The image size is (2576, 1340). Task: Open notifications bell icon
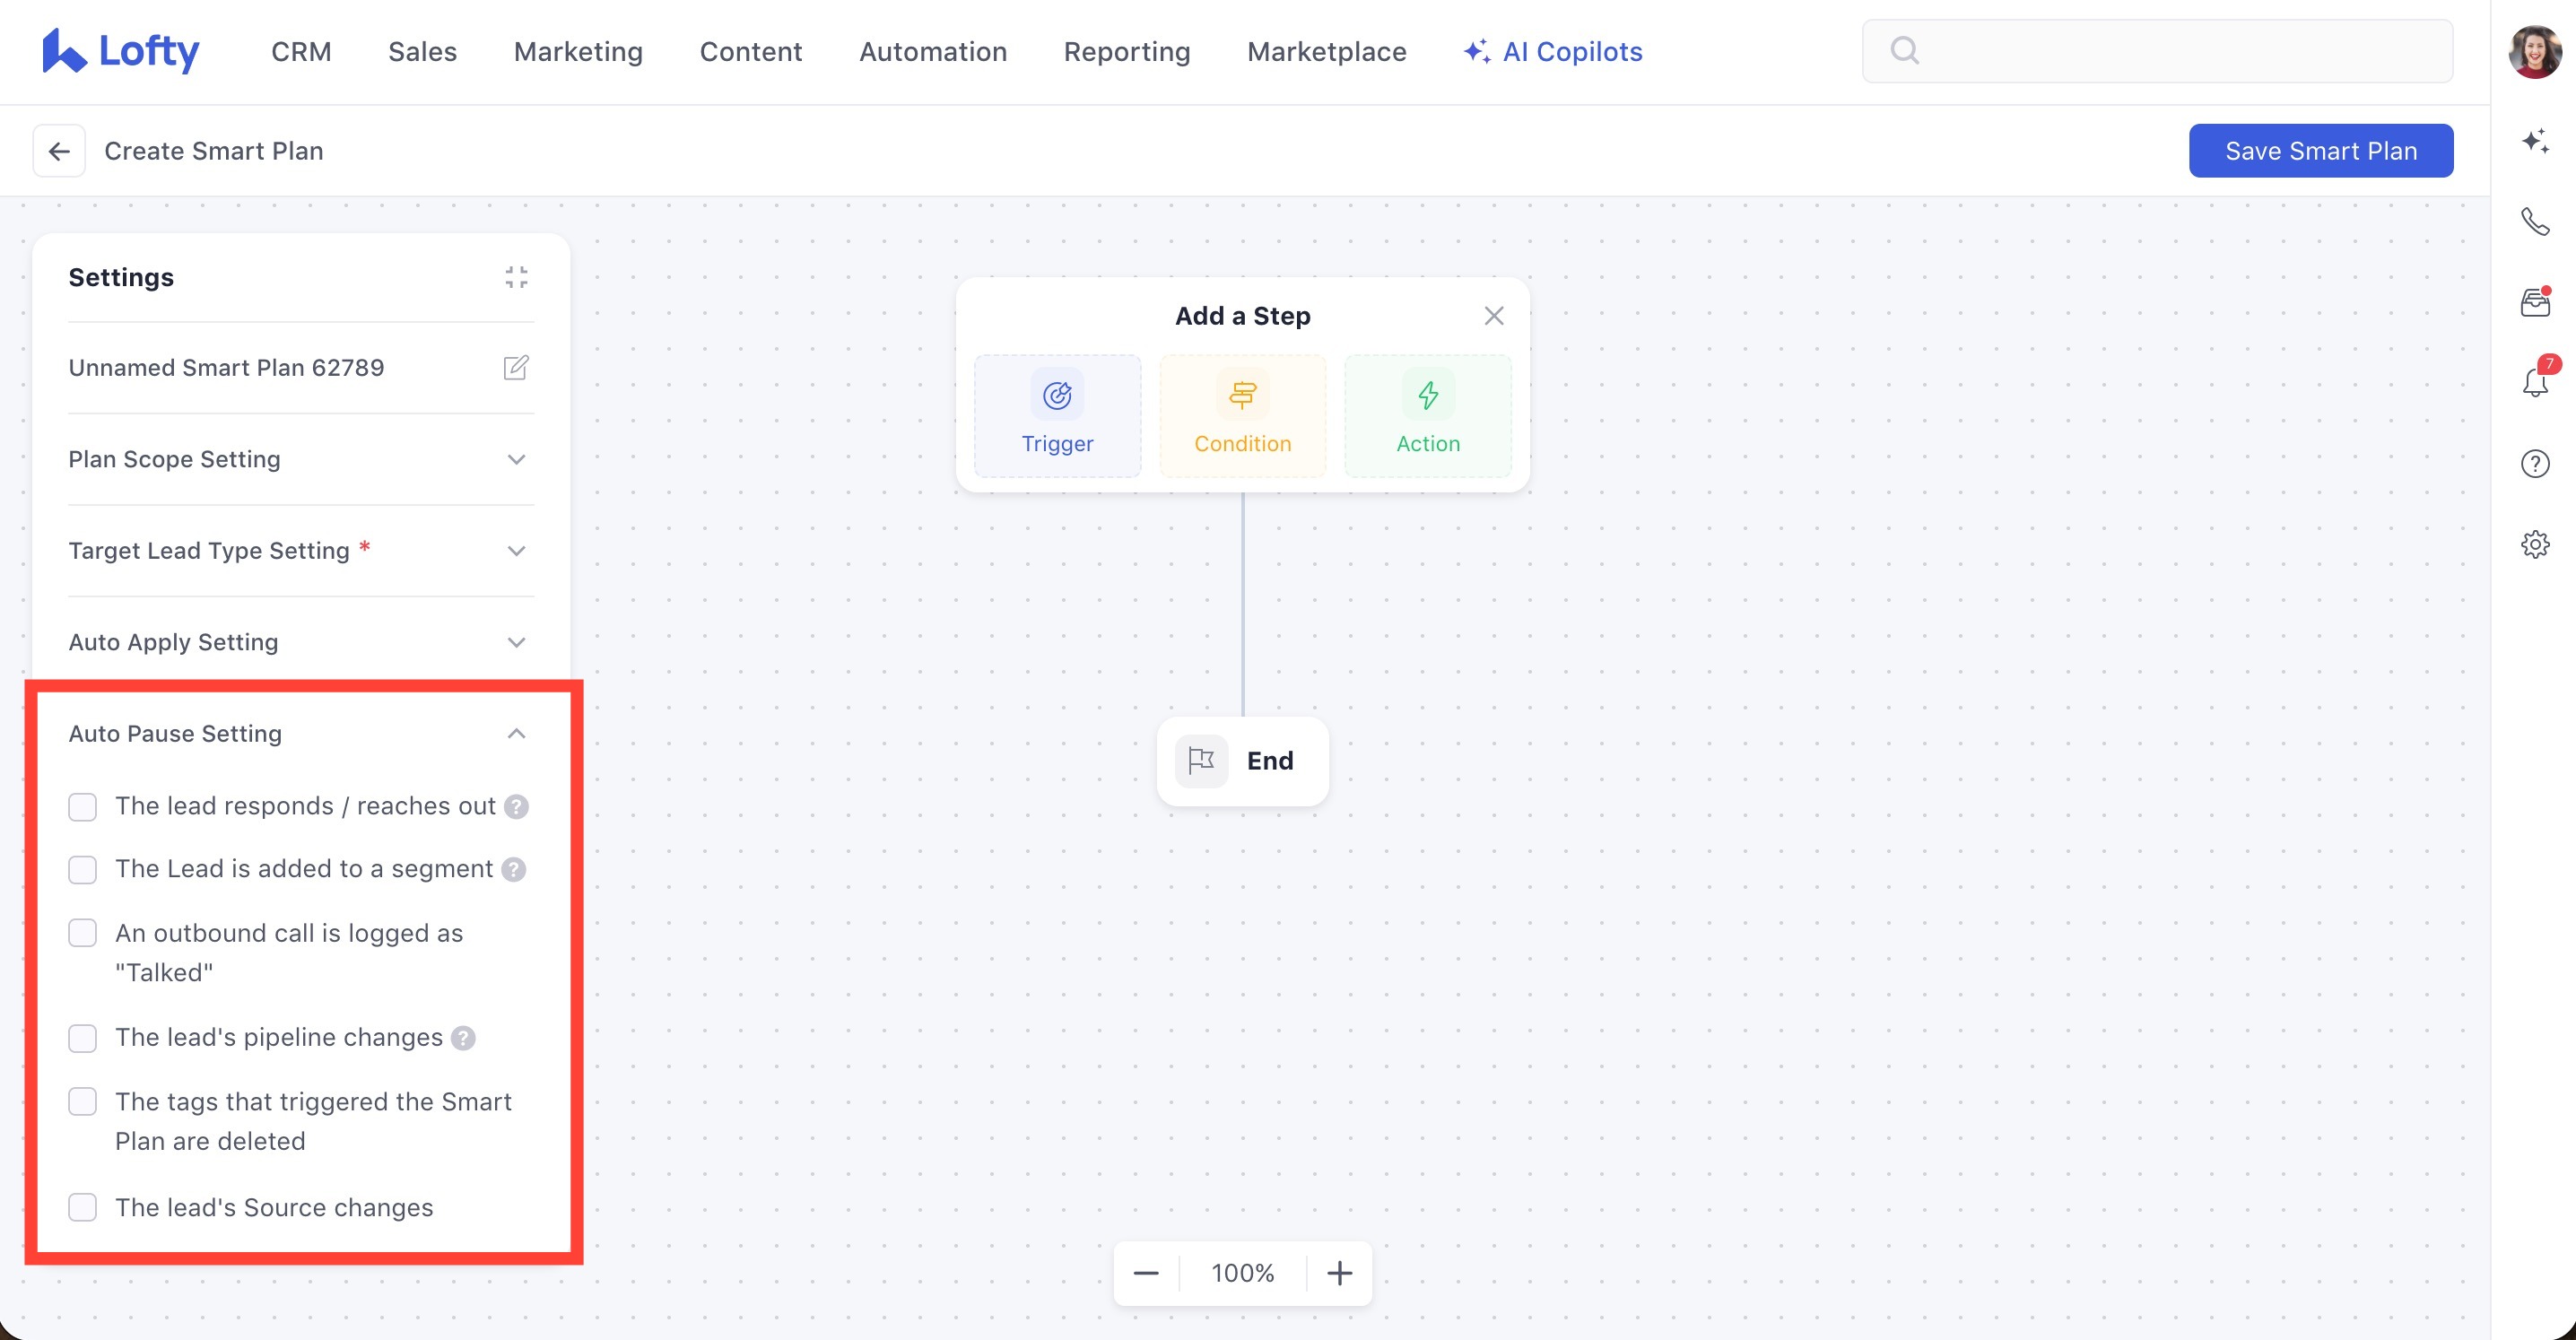pos(2534,382)
